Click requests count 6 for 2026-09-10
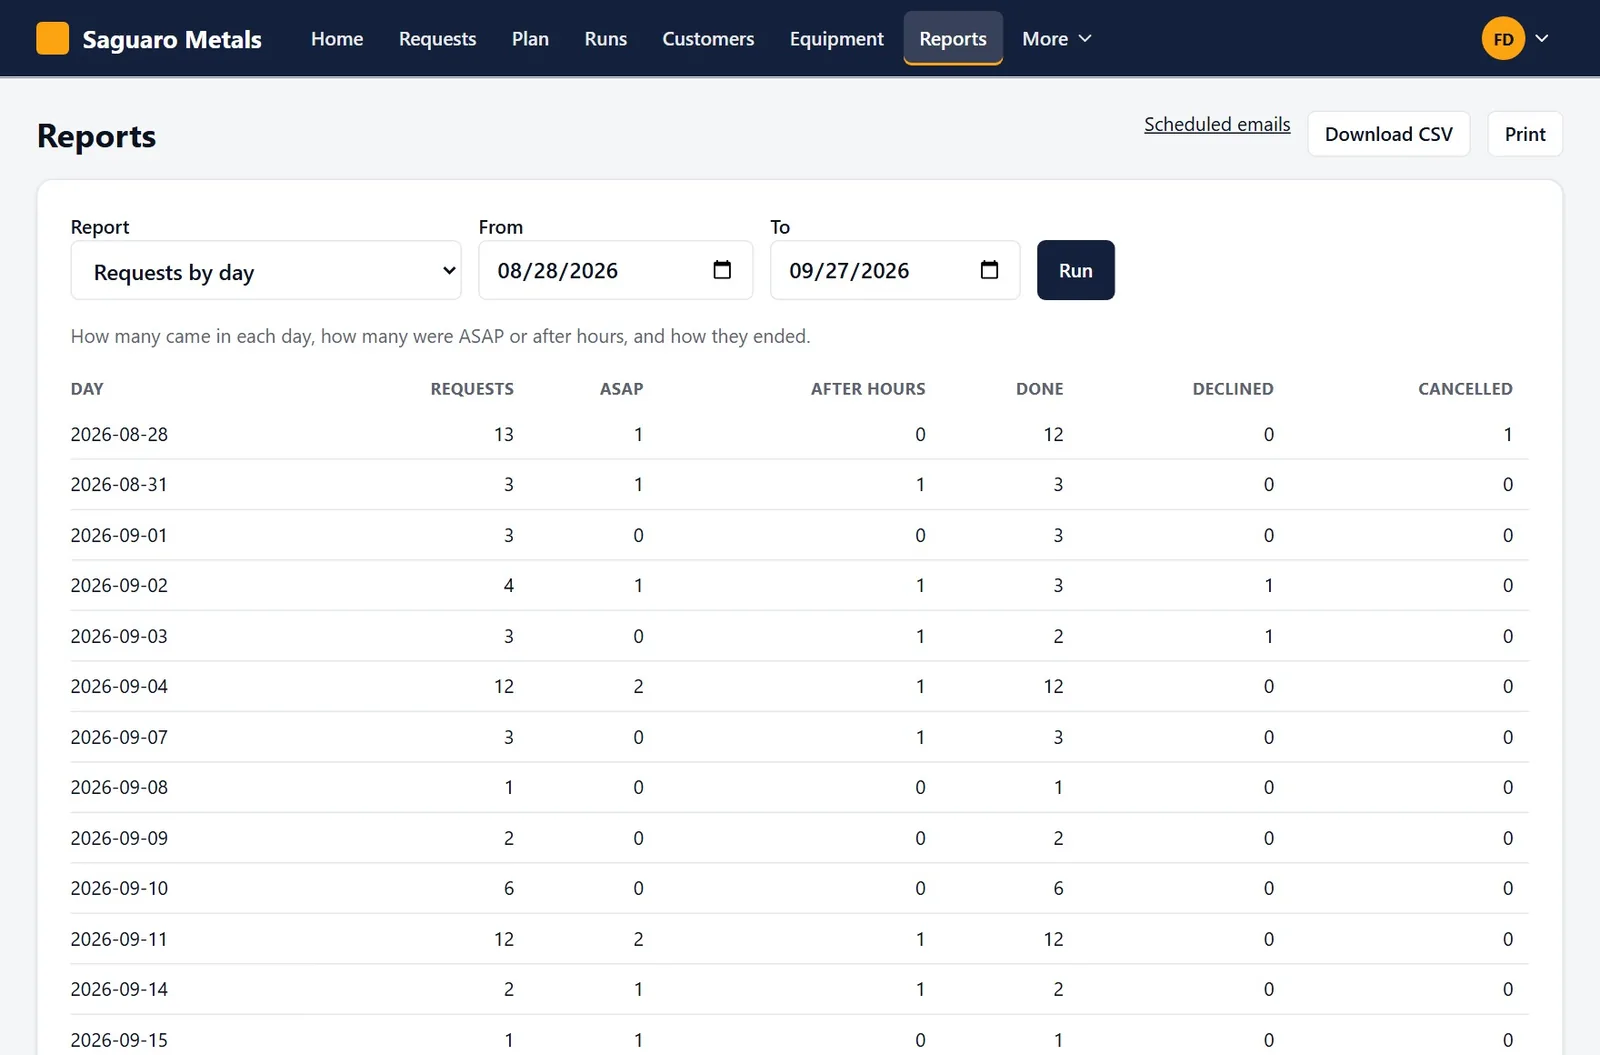This screenshot has height=1055, width=1600. point(509,889)
